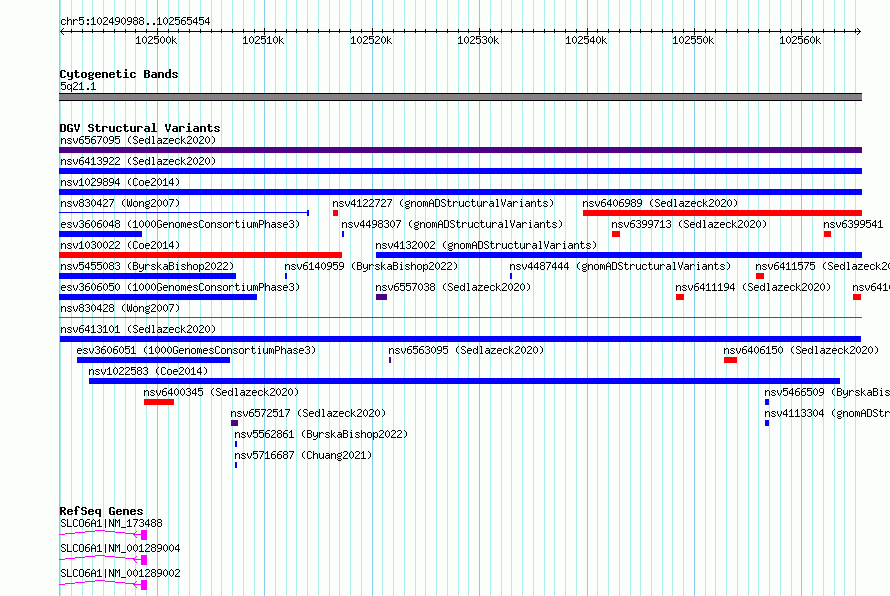This screenshot has width=890, height=596.
Task: Open the nsv5716687 (Chuang2021) label
Action: pyautogui.click(x=303, y=455)
